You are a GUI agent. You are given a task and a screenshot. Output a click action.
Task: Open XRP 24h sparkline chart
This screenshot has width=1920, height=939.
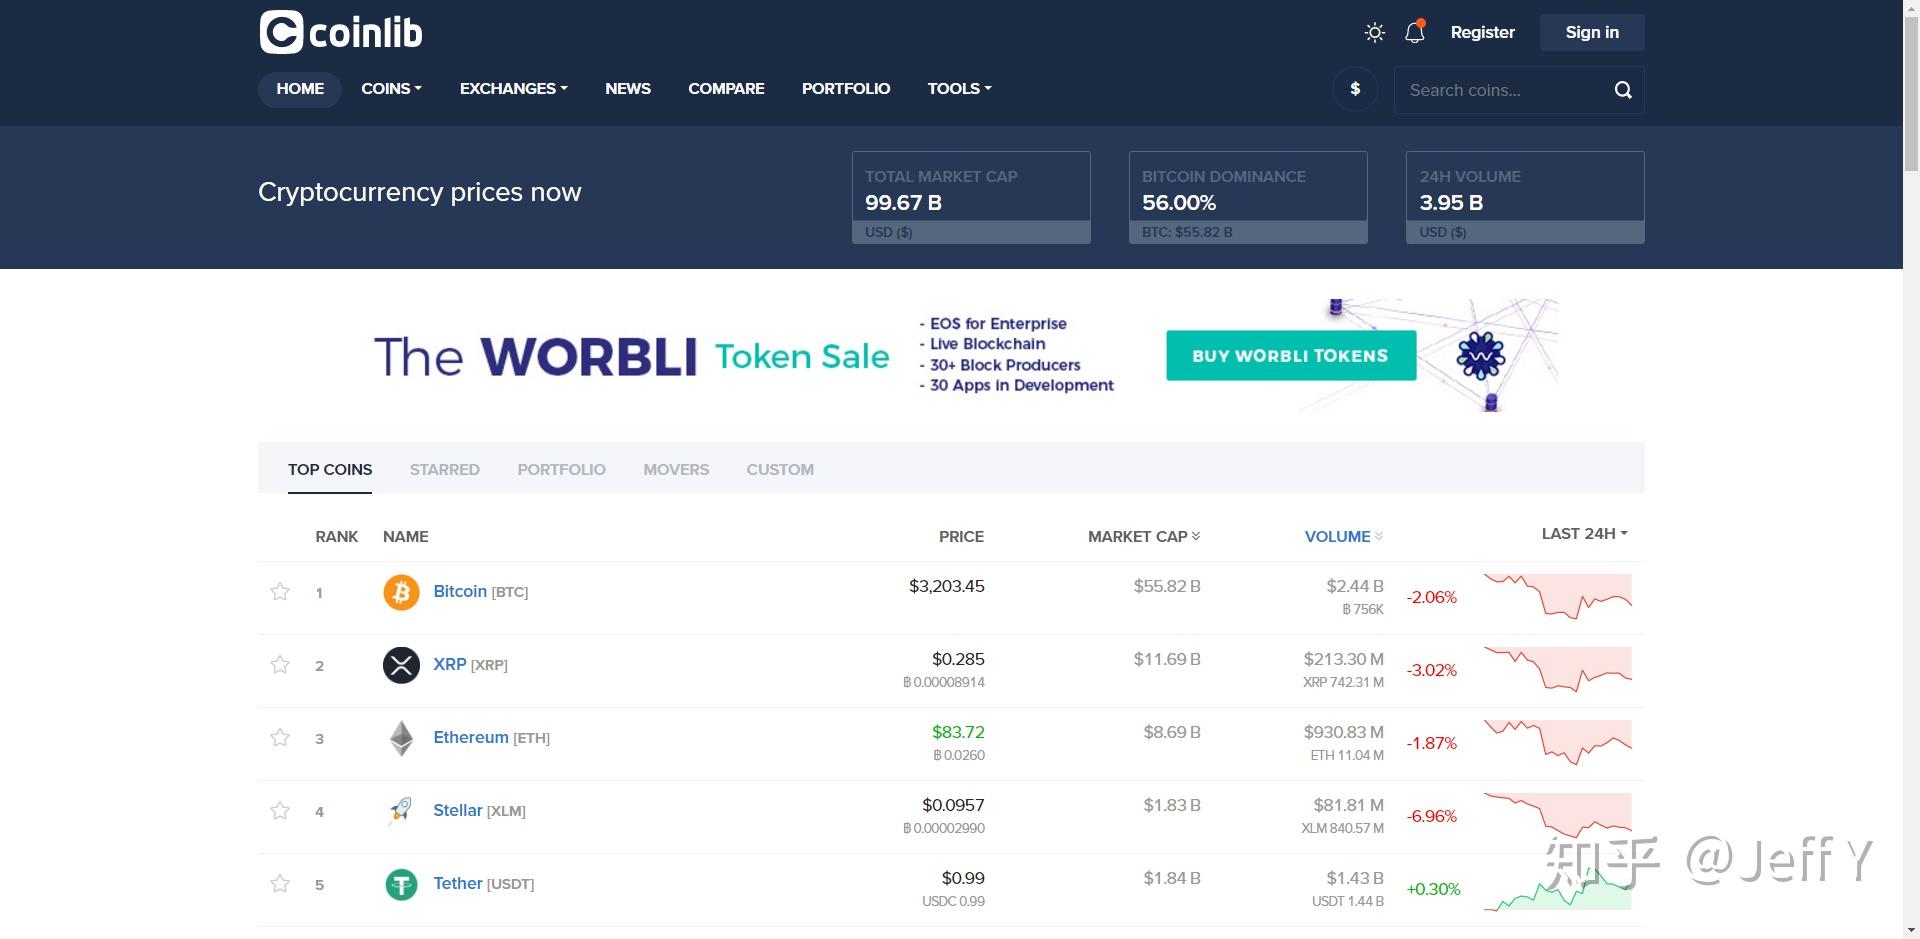(1557, 669)
